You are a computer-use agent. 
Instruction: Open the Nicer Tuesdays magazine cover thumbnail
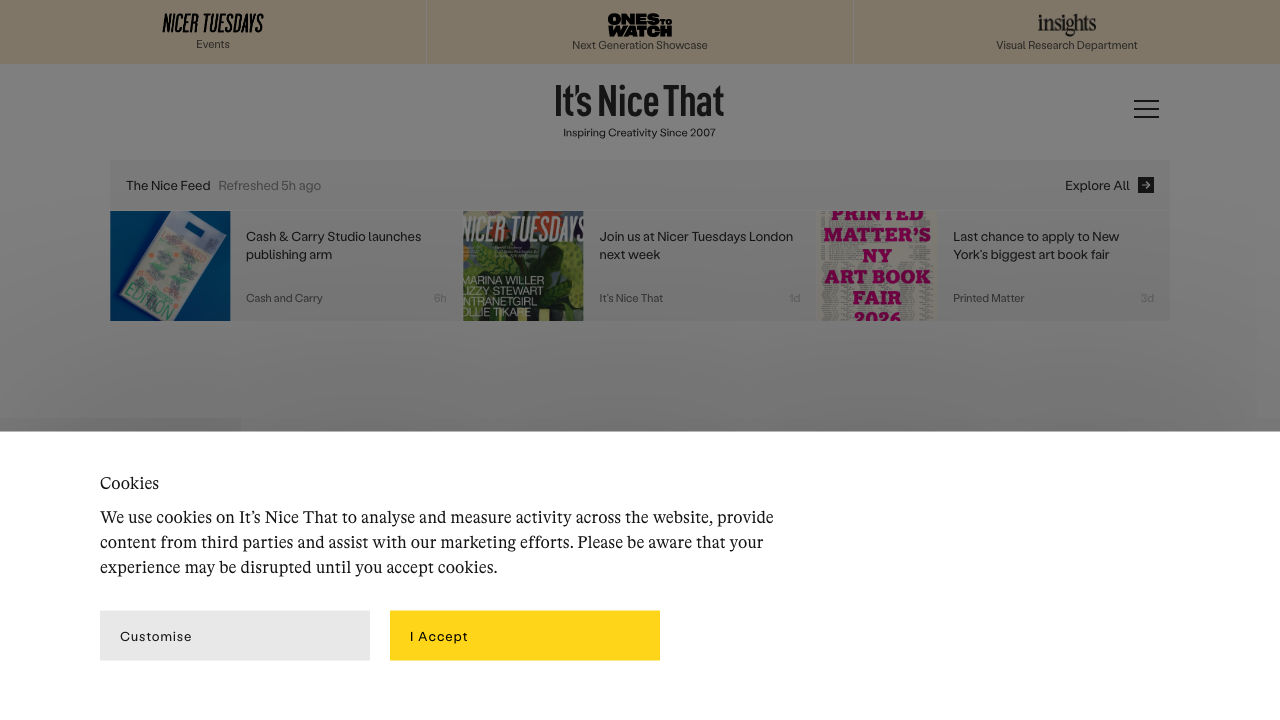coord(523,265)
